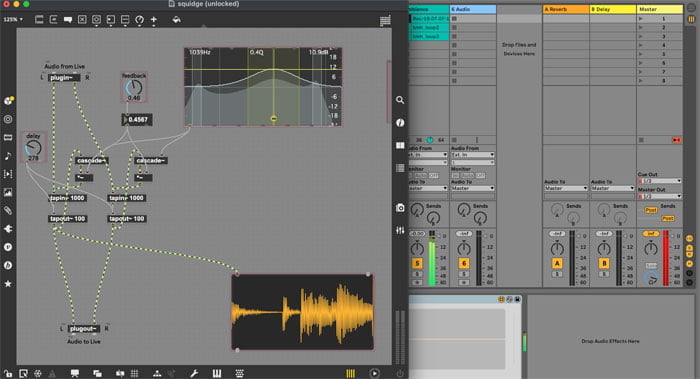Open 6 Audio input channel dropdown below Ext. In

(473, 162)
